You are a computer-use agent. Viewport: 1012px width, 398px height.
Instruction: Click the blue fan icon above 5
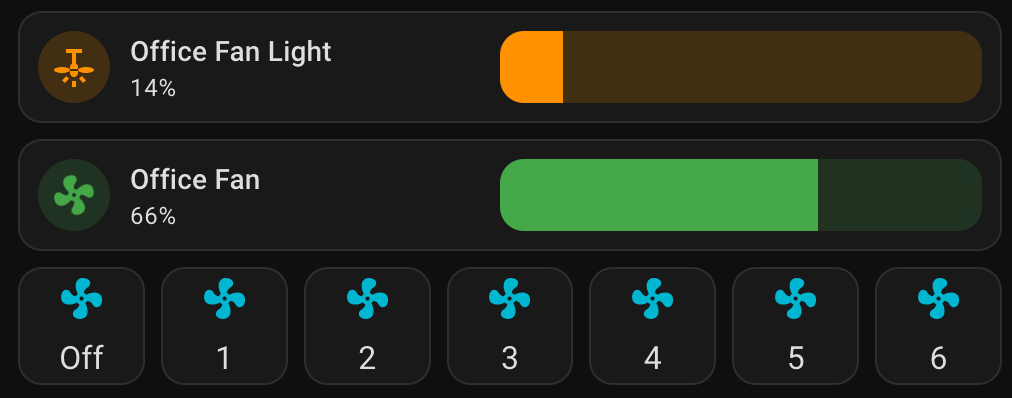(x=796, y=299)
